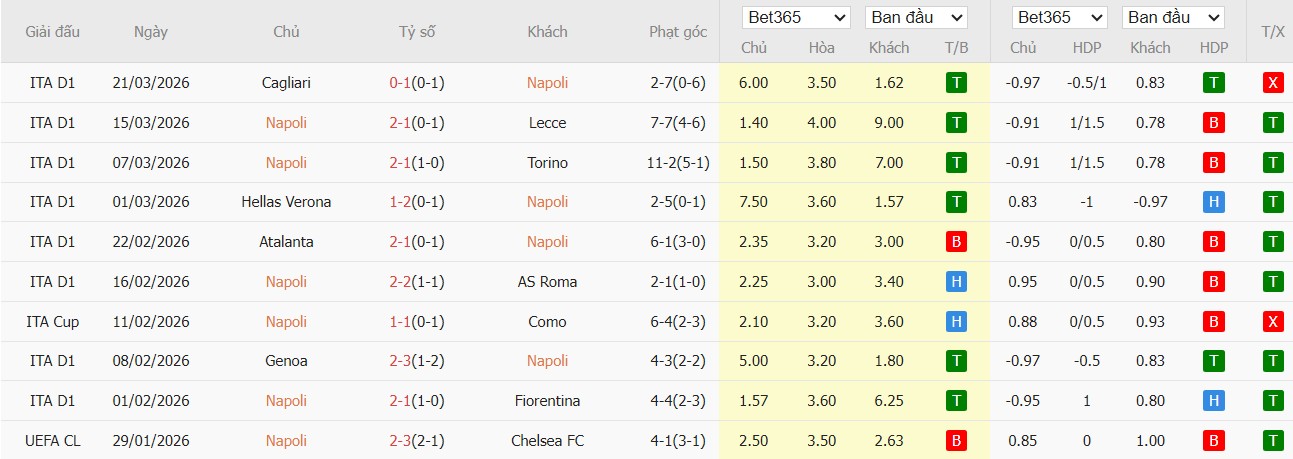The image size is (1293, 459).
Task: Click red B result badge in Atalanta row
Action: pos(956,242)
